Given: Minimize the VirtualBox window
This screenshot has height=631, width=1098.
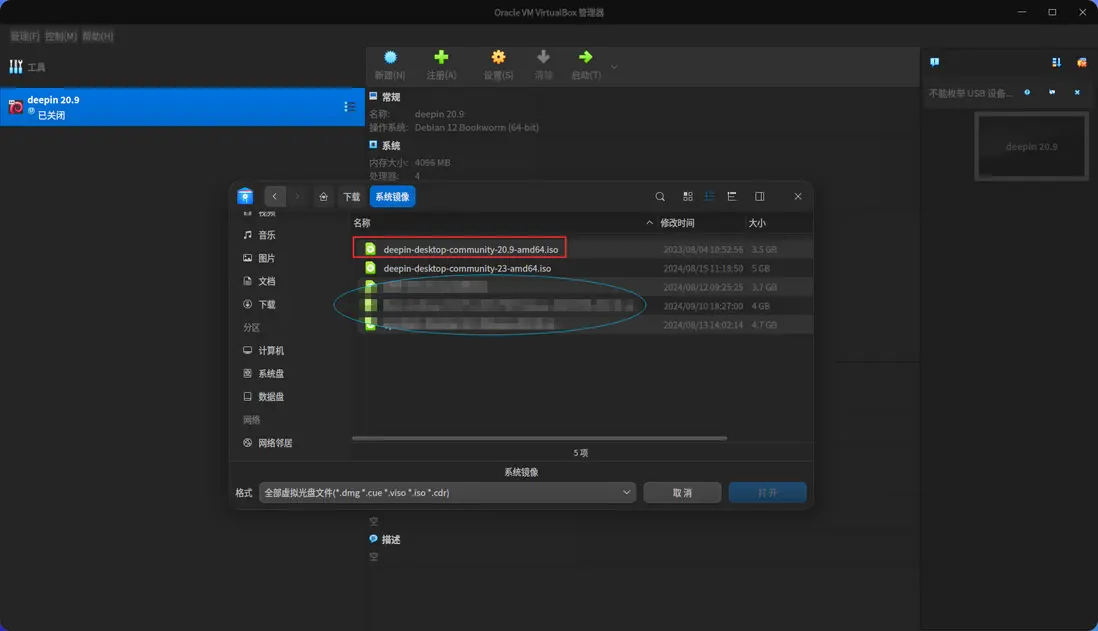Looking at the screenshot, I should pos(1022,12).
